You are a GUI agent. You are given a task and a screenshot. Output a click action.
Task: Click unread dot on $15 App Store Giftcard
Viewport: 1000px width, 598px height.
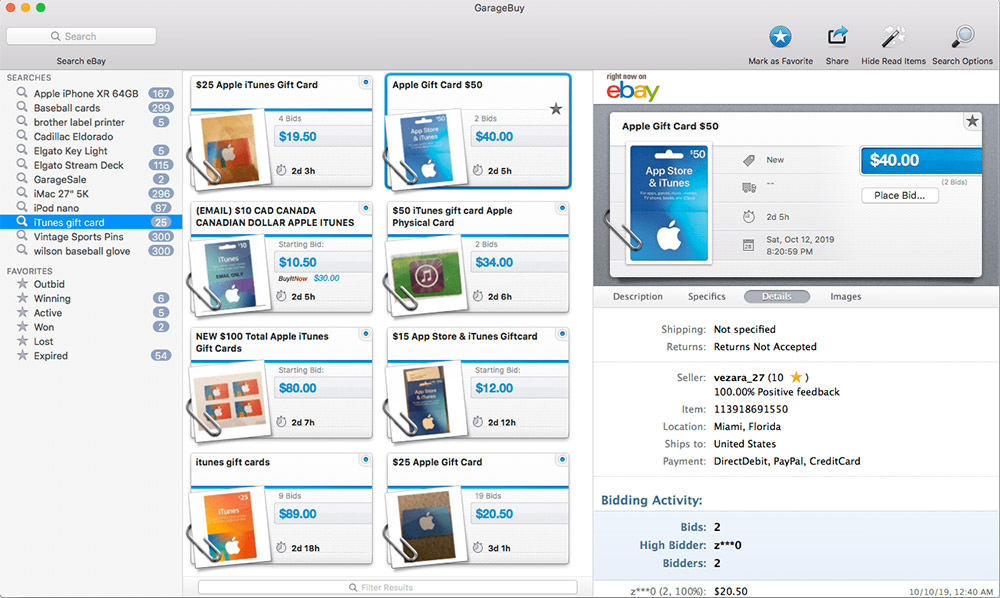click(562, 333)
